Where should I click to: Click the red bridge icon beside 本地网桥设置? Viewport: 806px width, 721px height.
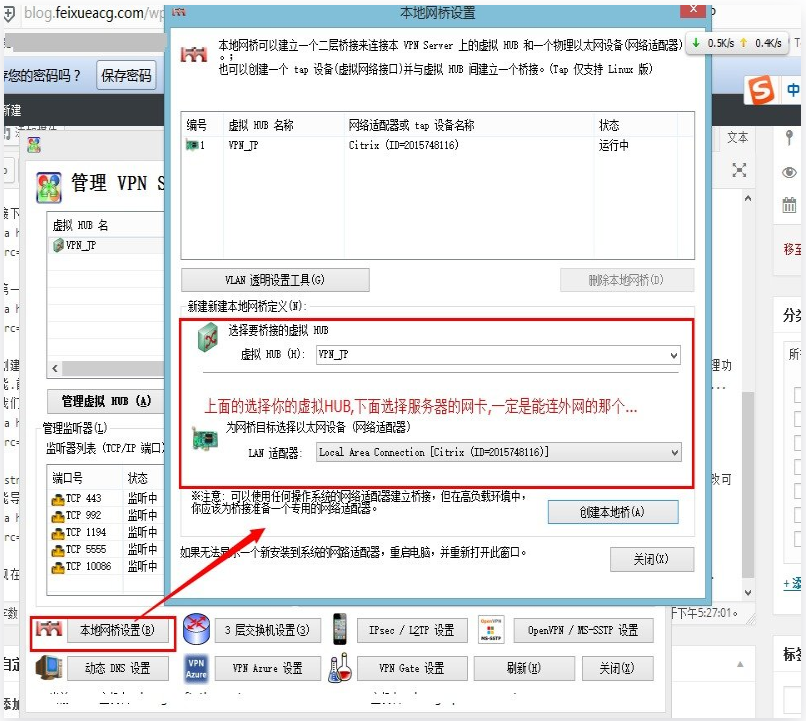pos(49,629)
